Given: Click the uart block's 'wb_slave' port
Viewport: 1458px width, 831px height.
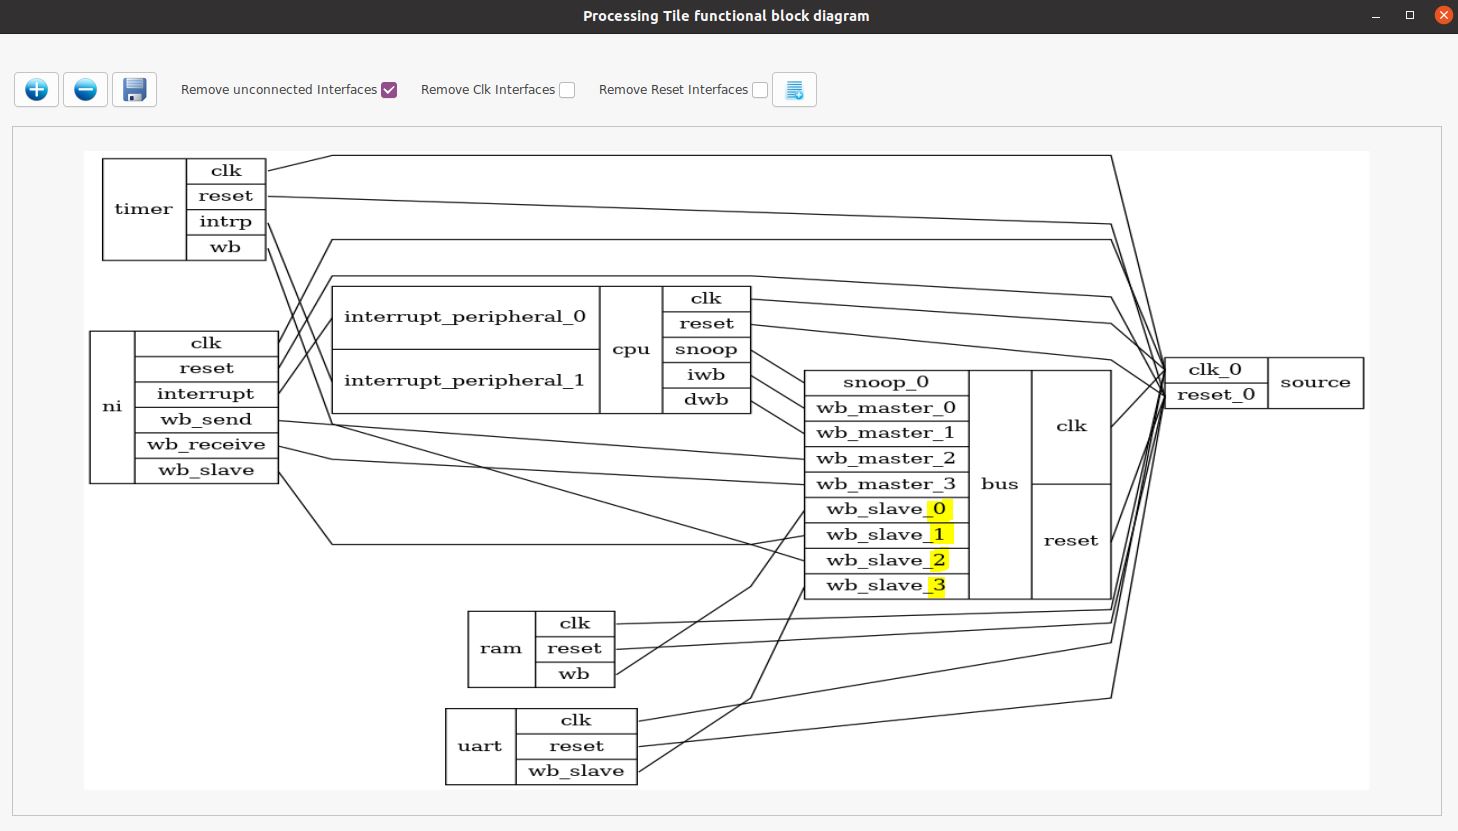Looking at the screenshot, I should coord(576,772).
